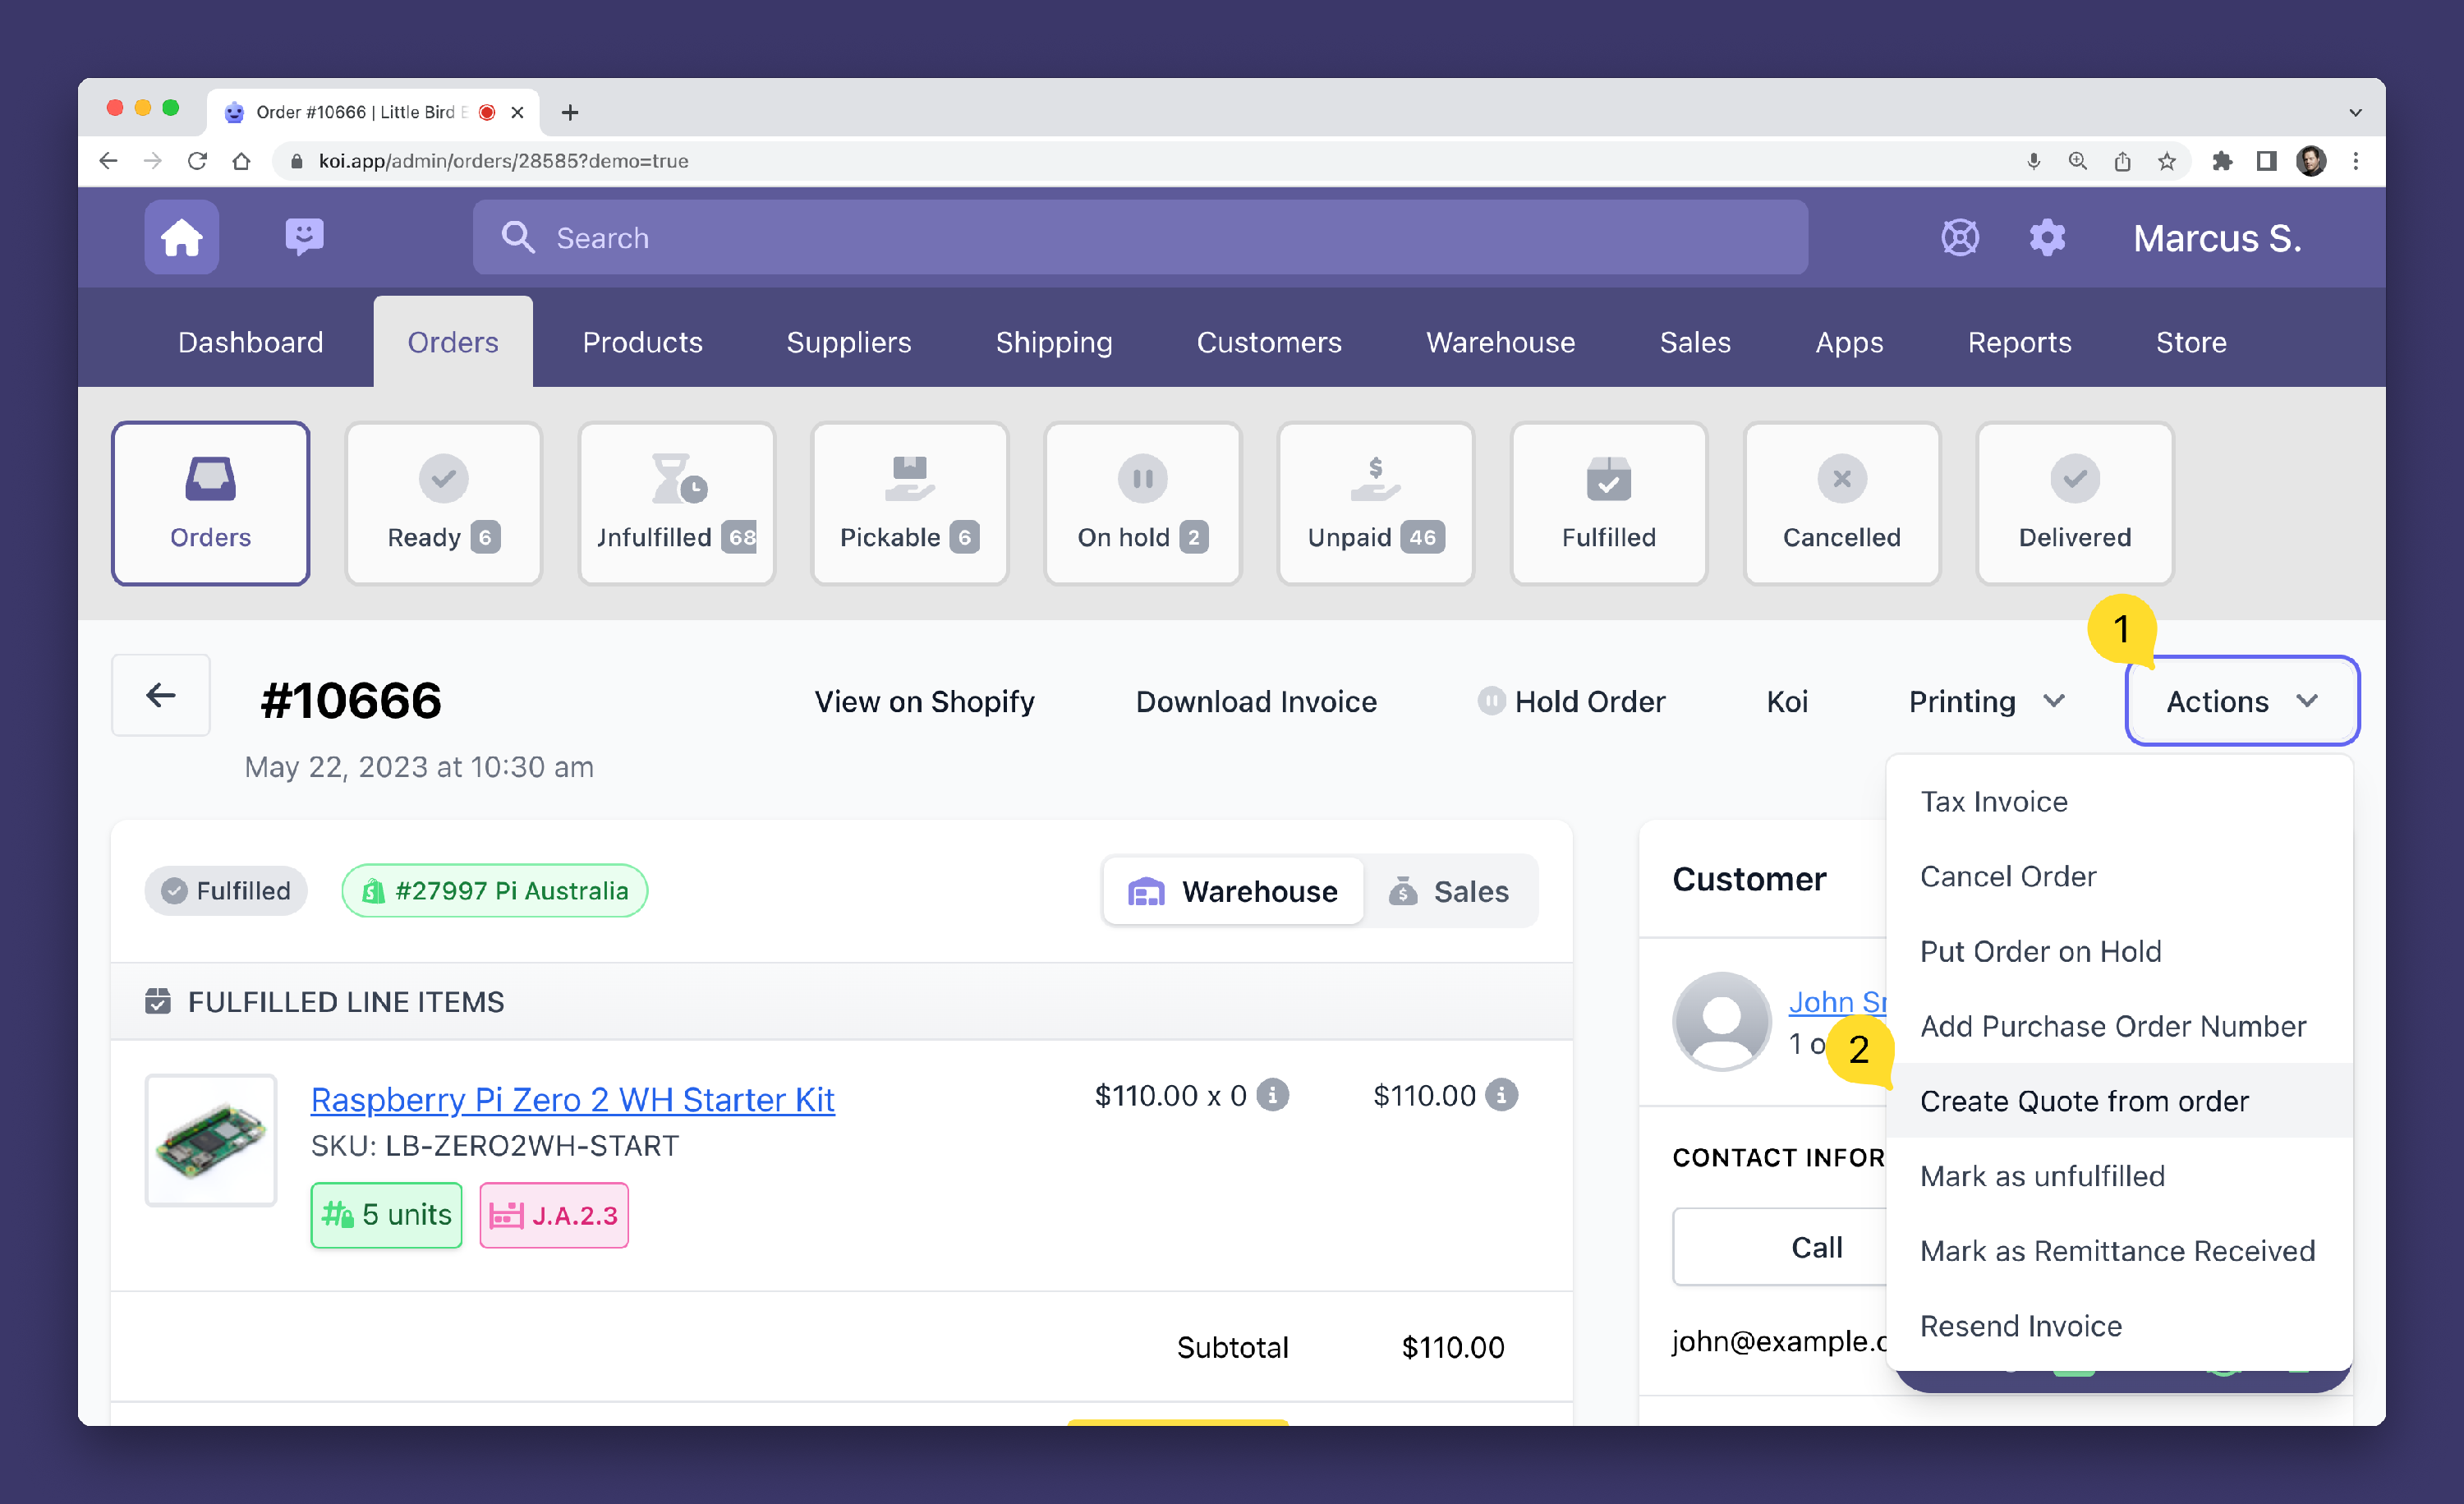
Task: Show the Unpaid orders filter
Action: coord(1375,504)
